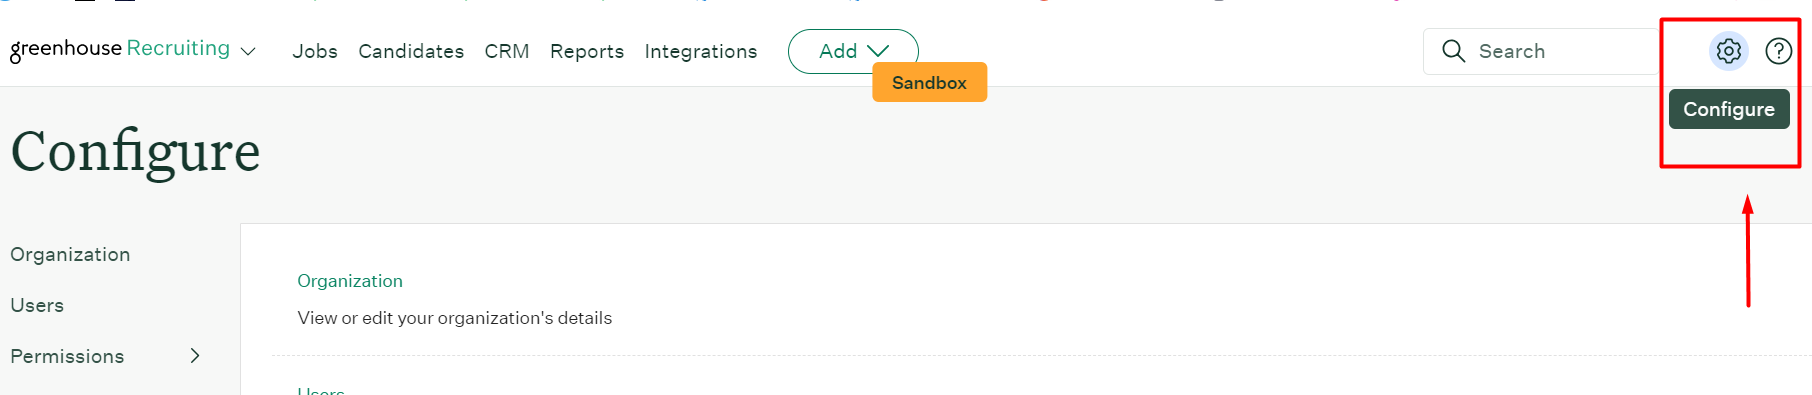Follow the green Organization link in main panel
Screen dimensions: 1812x395
[x=350, y=281]
